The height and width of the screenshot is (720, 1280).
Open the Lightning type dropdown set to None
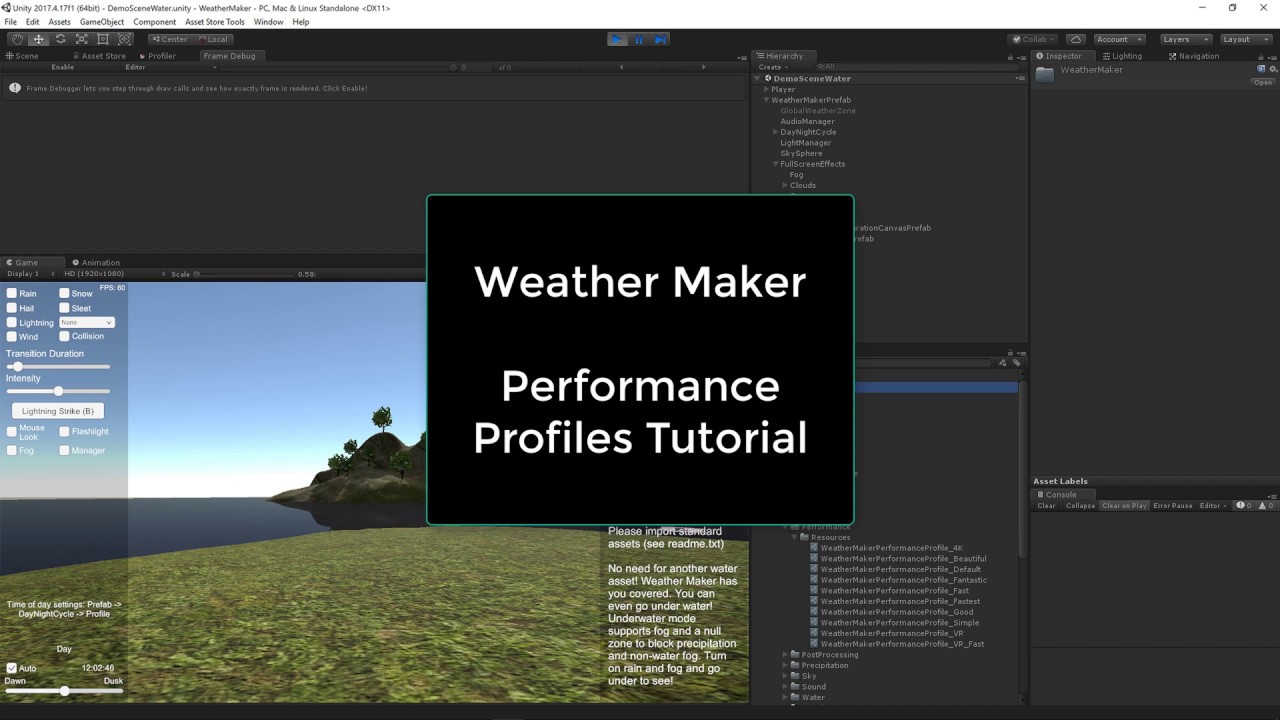[x=87, y=323]
